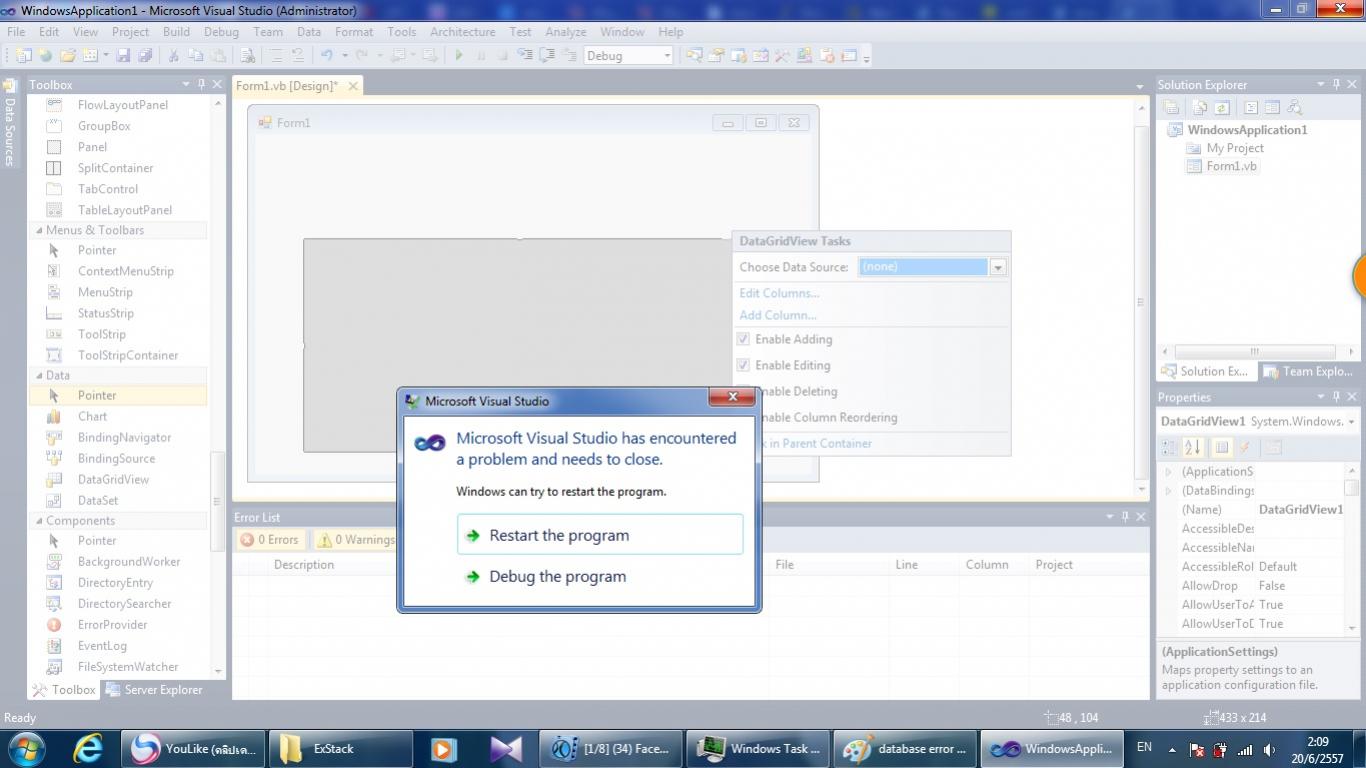Open the Debug configuration dropdown
The width and height of the screenshot is (1366, 768).
667,56
